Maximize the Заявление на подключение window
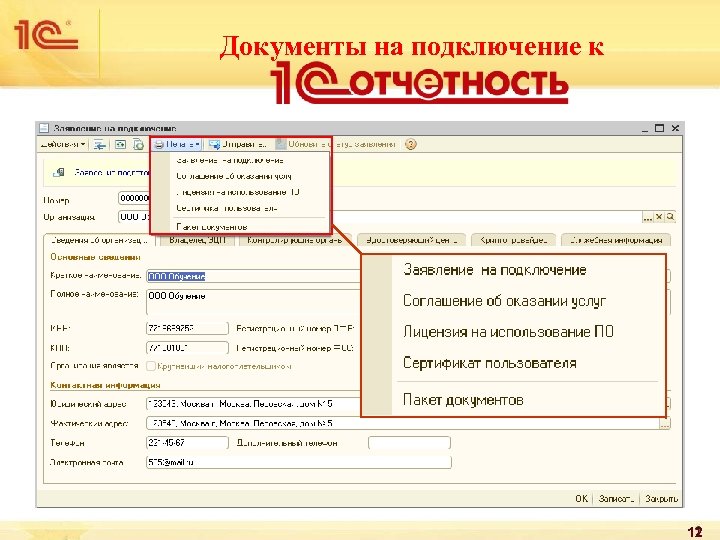Viewport: 720px width, 540px height. 659,128
